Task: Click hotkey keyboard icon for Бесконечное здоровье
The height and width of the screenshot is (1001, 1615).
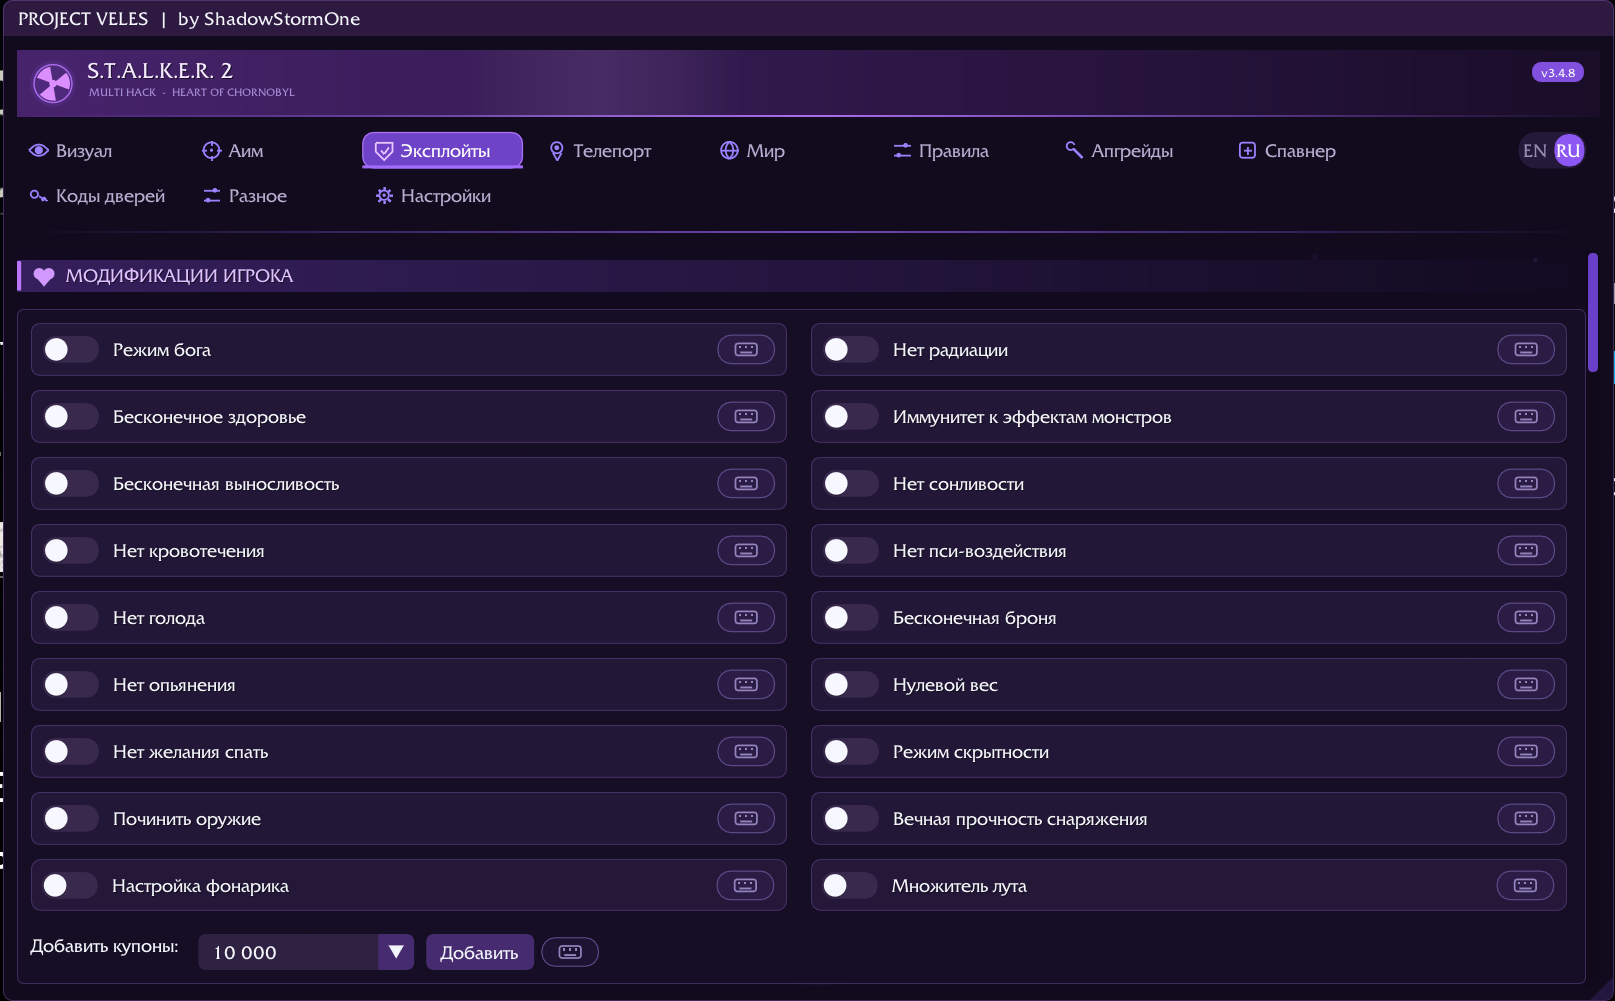Action: click(x=746, y=416)
